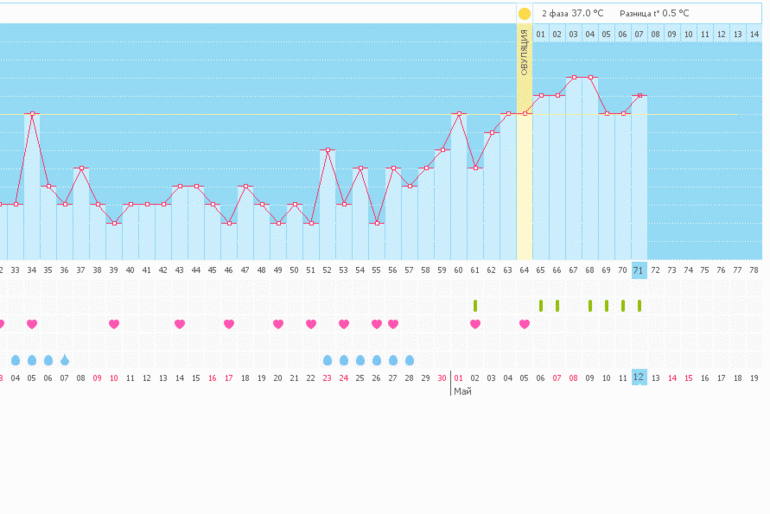This screenshot has width=770, height=514.
Task: Click the '2 фаза 37.0 °C' label
Action: (572, 14)
